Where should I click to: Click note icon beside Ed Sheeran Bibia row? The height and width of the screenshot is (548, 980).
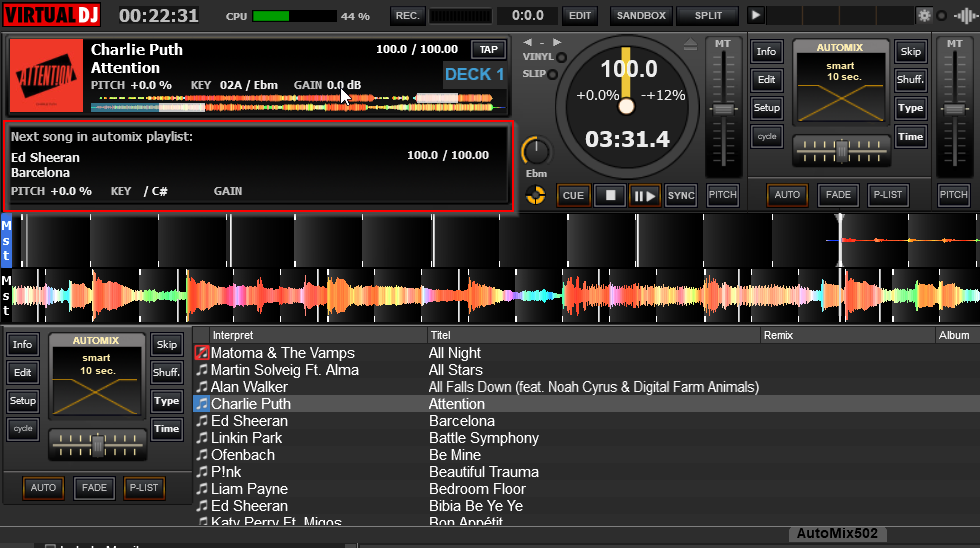click(x=202, y=506)
